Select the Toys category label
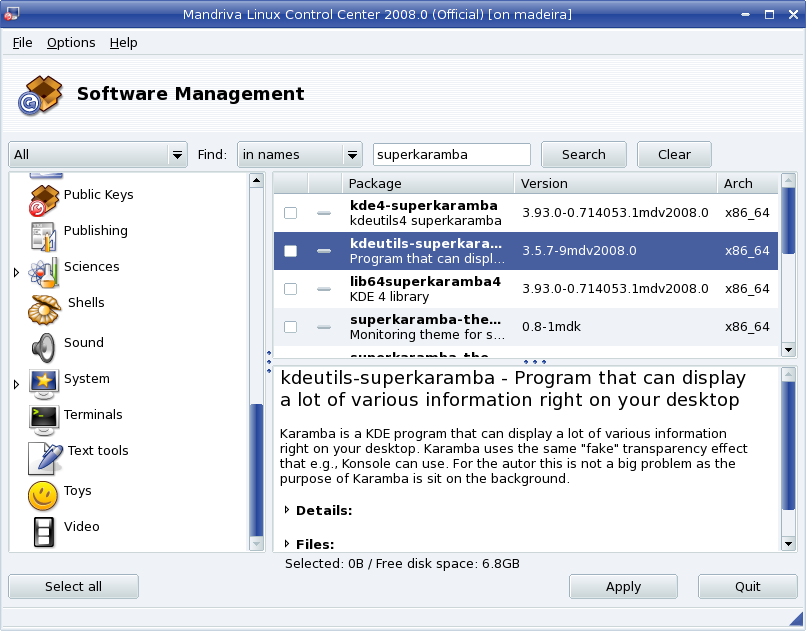The width and height of the screenshot is (806, 631). (x=78, y=491)
